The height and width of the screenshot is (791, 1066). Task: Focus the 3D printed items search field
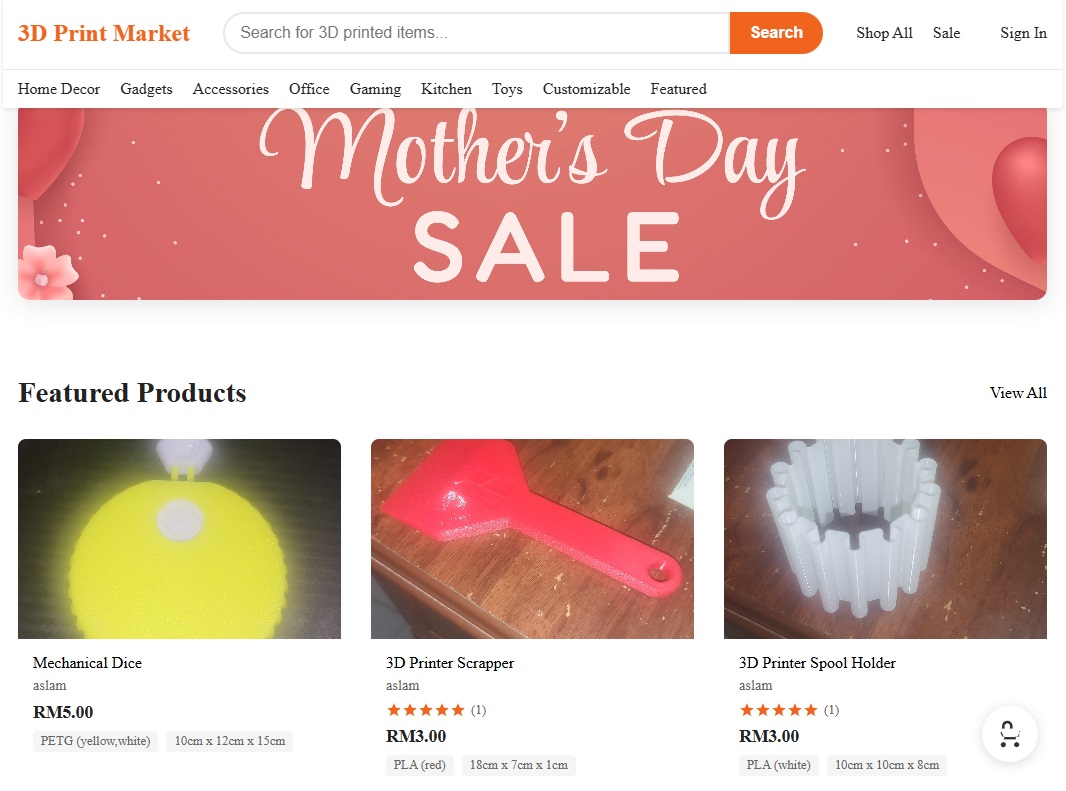(478, 33)
